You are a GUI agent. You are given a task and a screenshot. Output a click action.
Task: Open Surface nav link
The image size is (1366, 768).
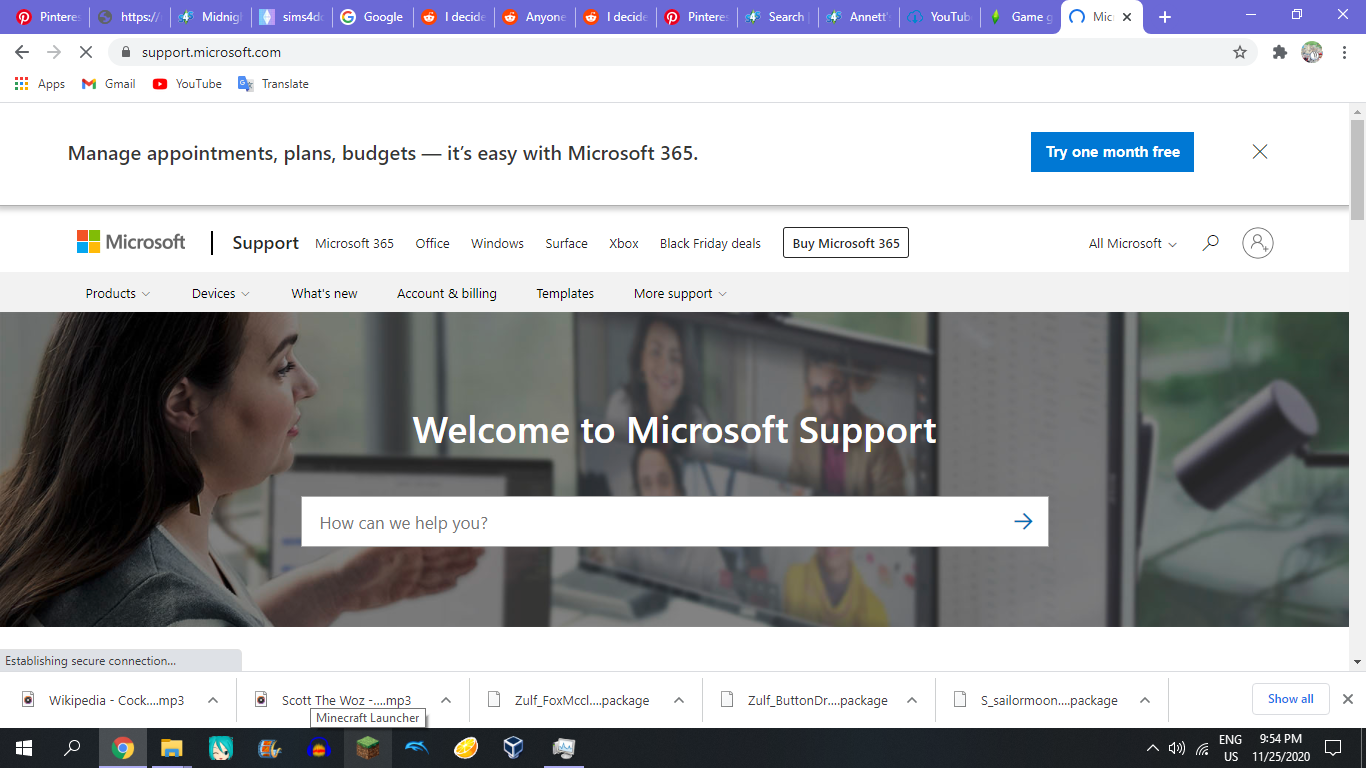coord(566,243)
